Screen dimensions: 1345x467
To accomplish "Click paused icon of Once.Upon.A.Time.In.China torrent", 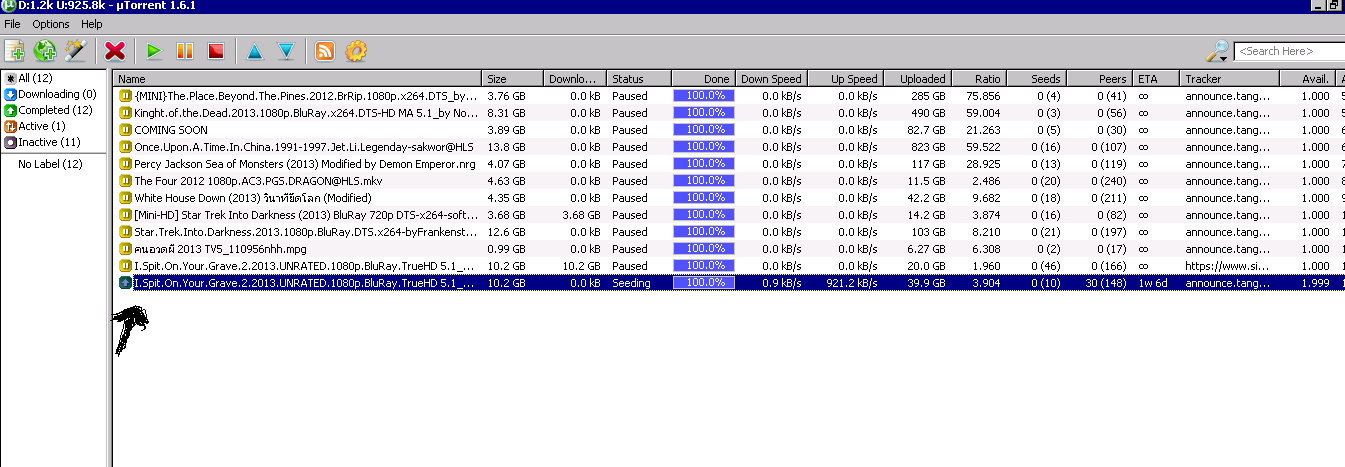I will (x=125, y=147).
